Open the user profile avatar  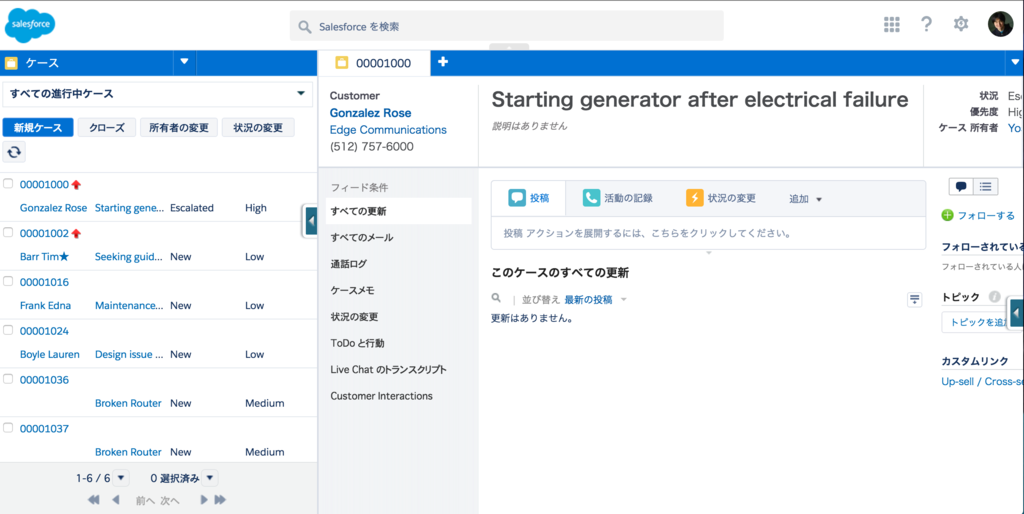coord(1000,24)
